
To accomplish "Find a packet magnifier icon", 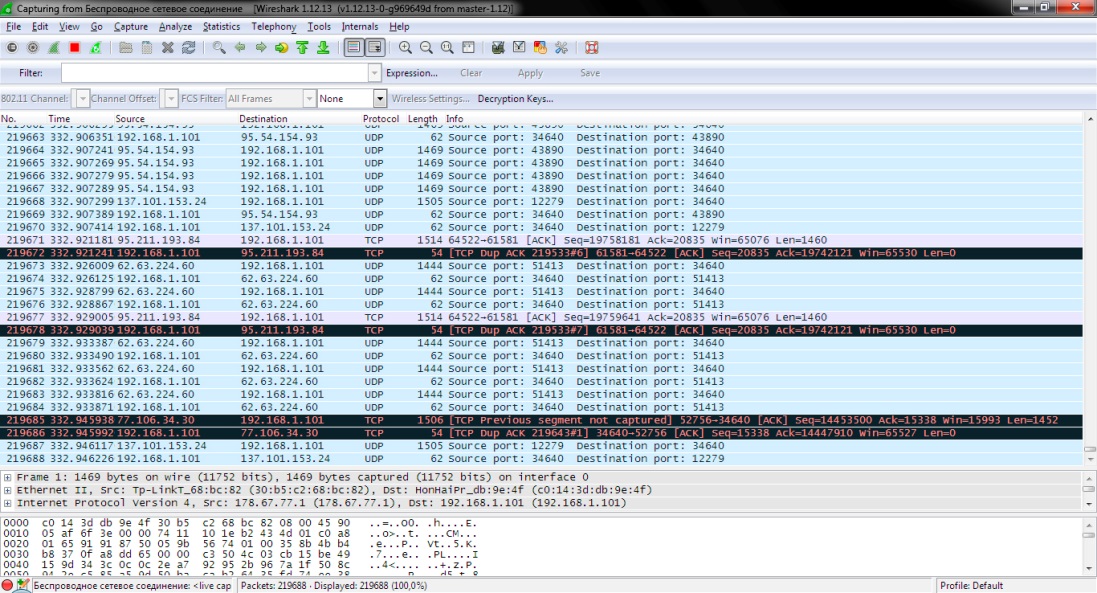I will (219, 48).
